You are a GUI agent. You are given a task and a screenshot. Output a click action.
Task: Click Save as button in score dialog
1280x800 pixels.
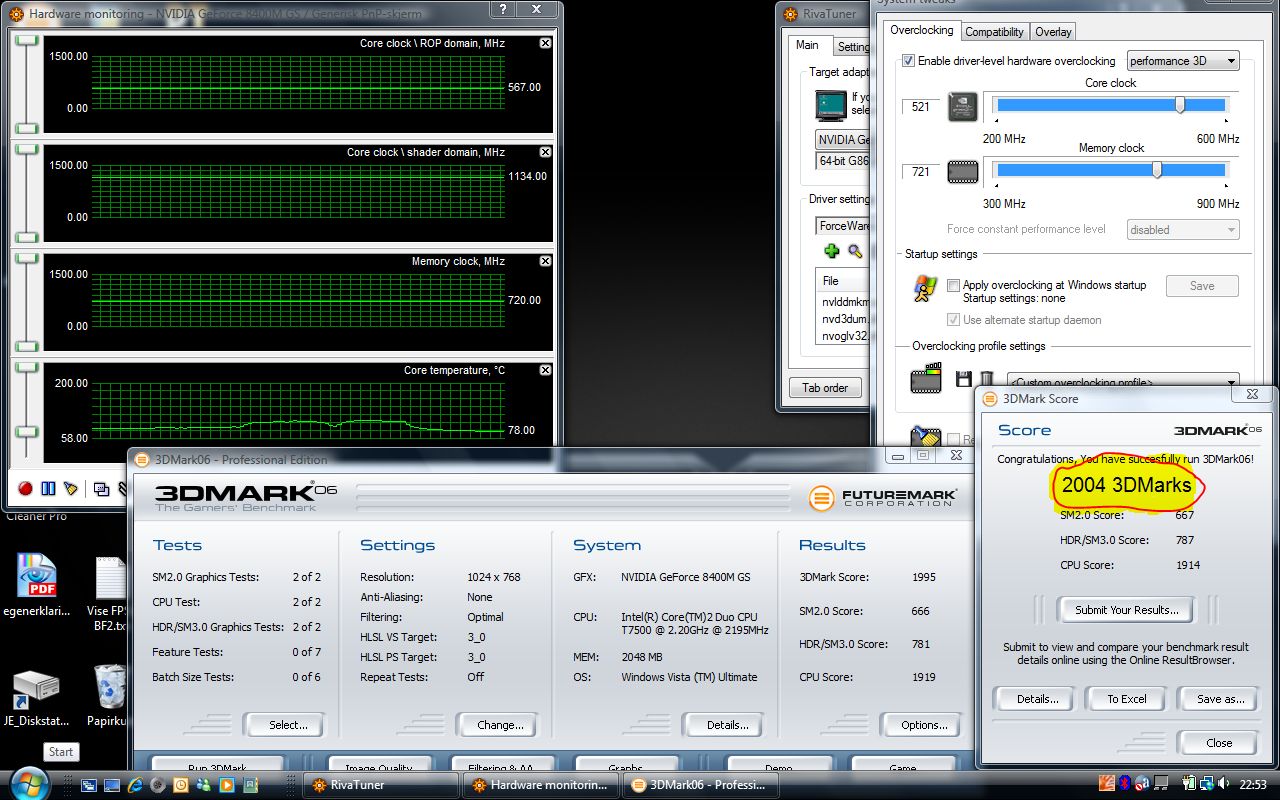(x=1221, y=698)
